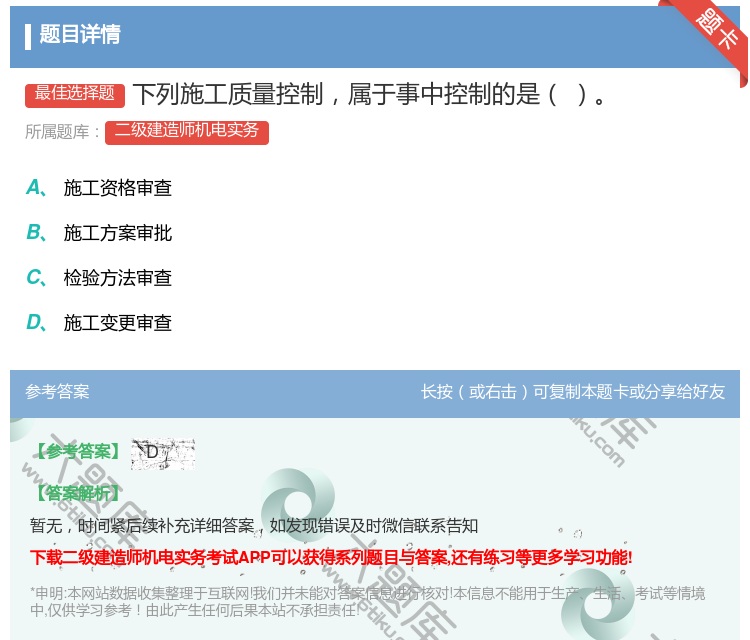Select option B 施工方案审批
The image size is (750, 640).
click(99, 233)
